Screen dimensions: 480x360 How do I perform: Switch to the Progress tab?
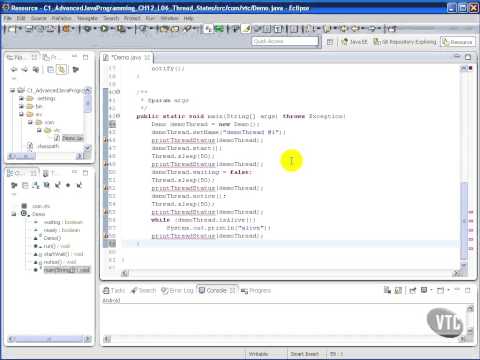(256, 290)
